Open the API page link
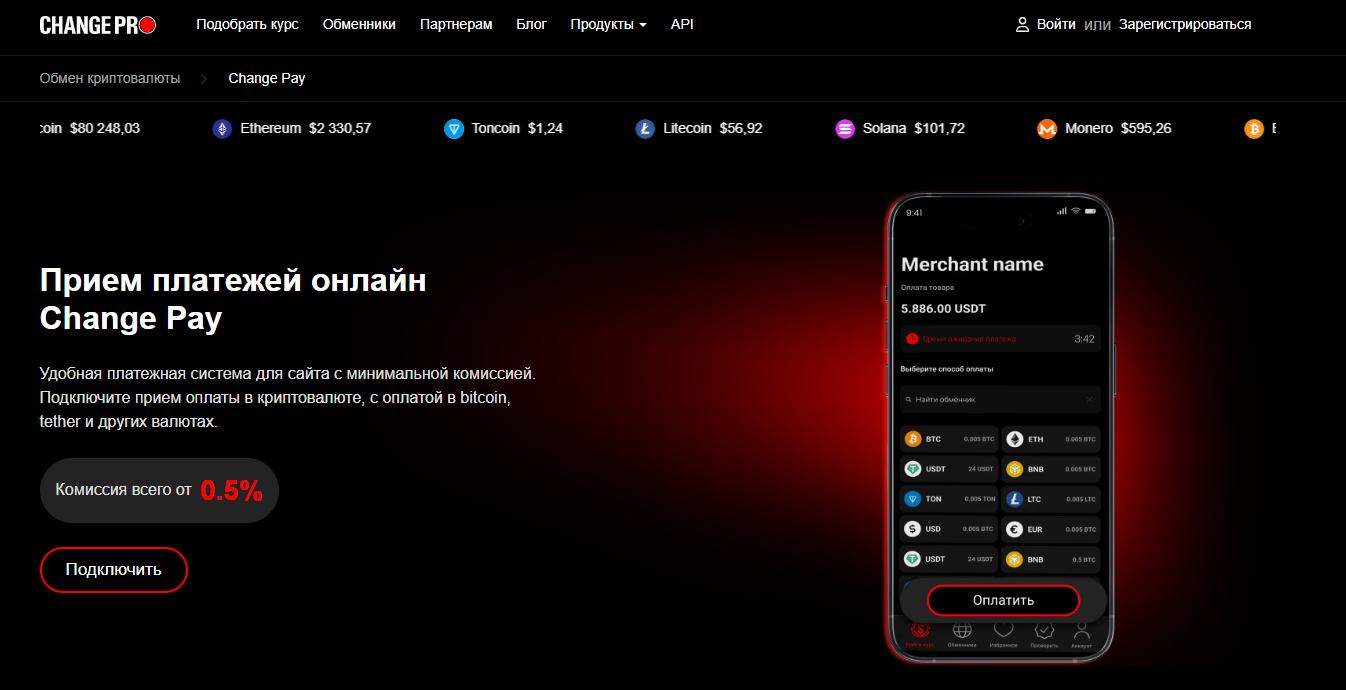1346x690 pixels. pyautogui.click(x=682, y=24)
